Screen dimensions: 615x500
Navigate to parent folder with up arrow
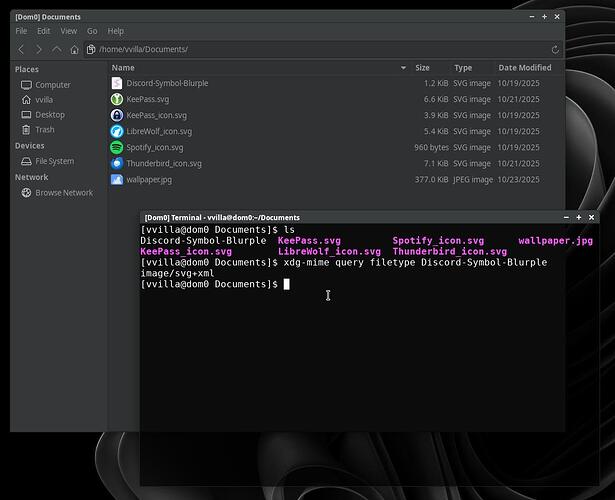click(56, 49)
